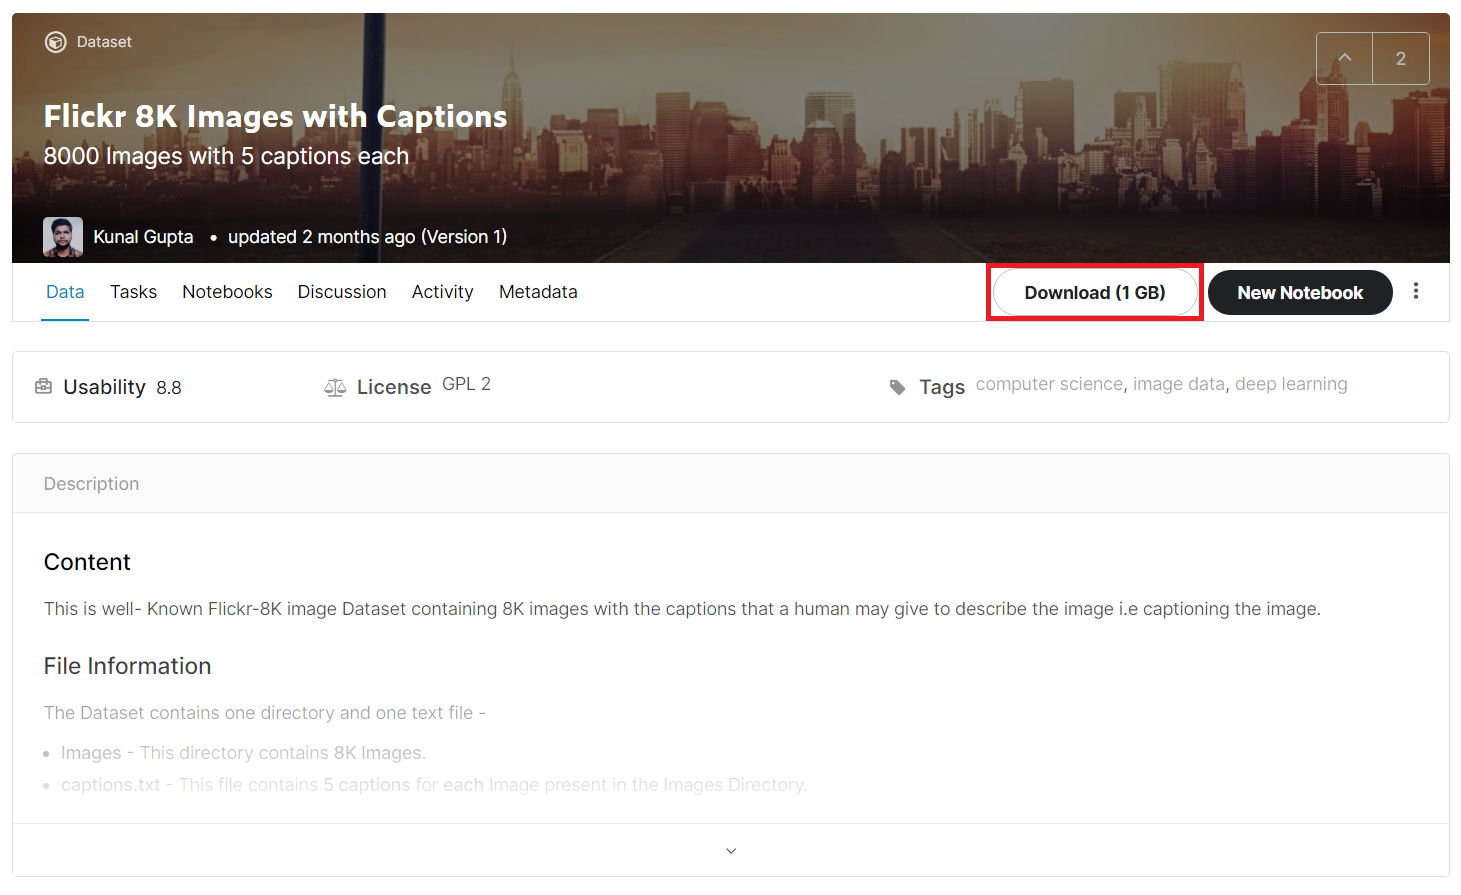The image size is (1461, 895).
Task: Click the File Information heading
Action: pos(127,666)
